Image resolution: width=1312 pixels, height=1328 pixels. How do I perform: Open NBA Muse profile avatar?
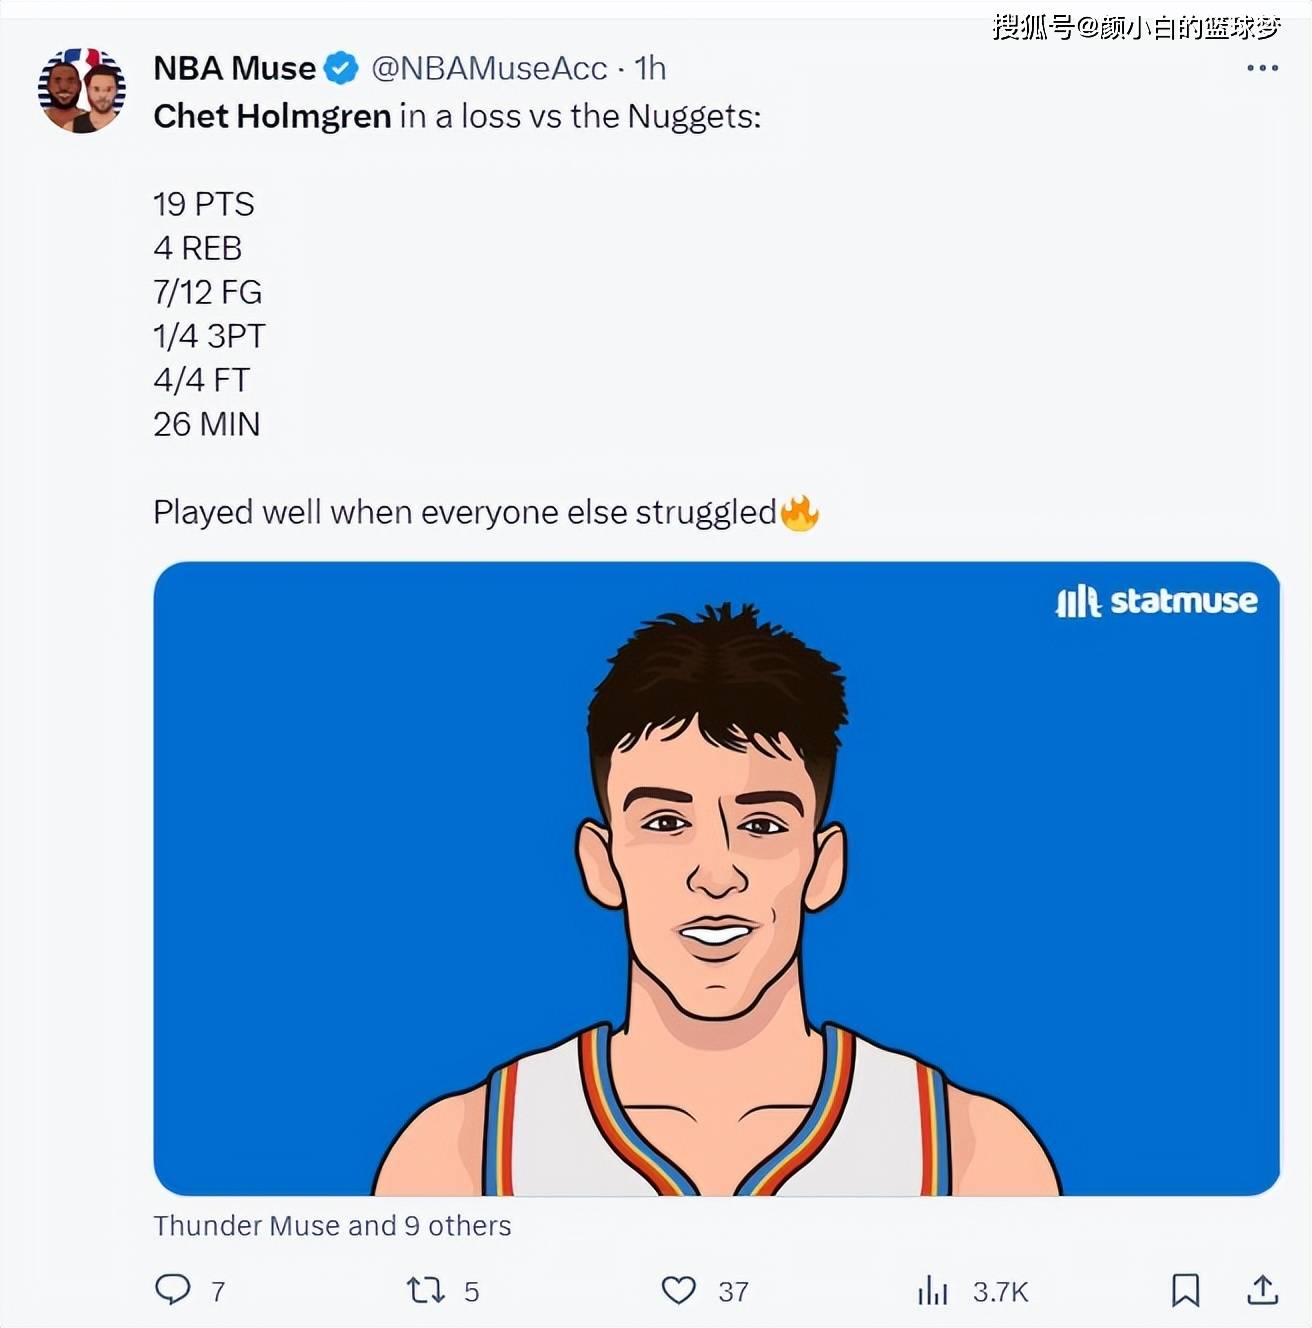point(82,90)
